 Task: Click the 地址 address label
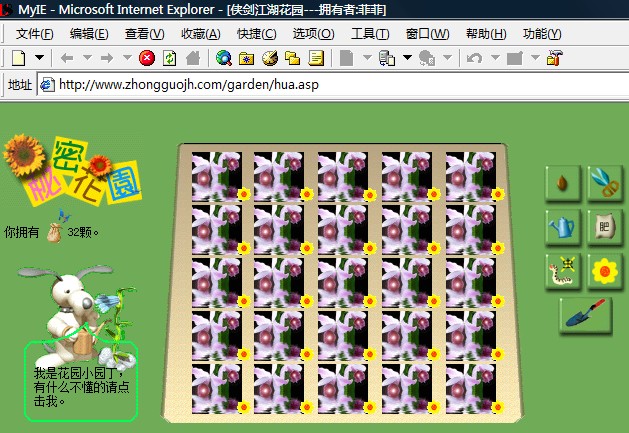pos(20,85)
